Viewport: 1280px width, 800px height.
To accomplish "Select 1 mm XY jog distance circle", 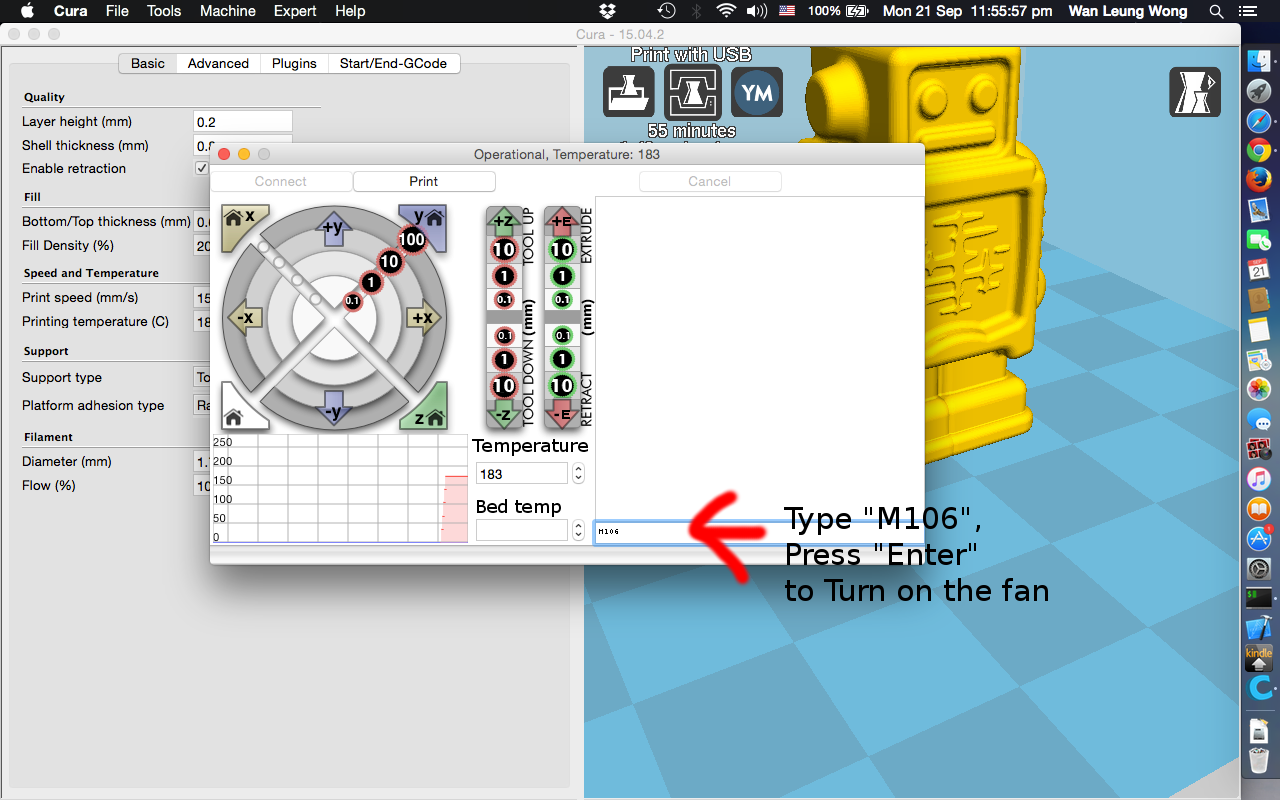I will click(371, 282).
